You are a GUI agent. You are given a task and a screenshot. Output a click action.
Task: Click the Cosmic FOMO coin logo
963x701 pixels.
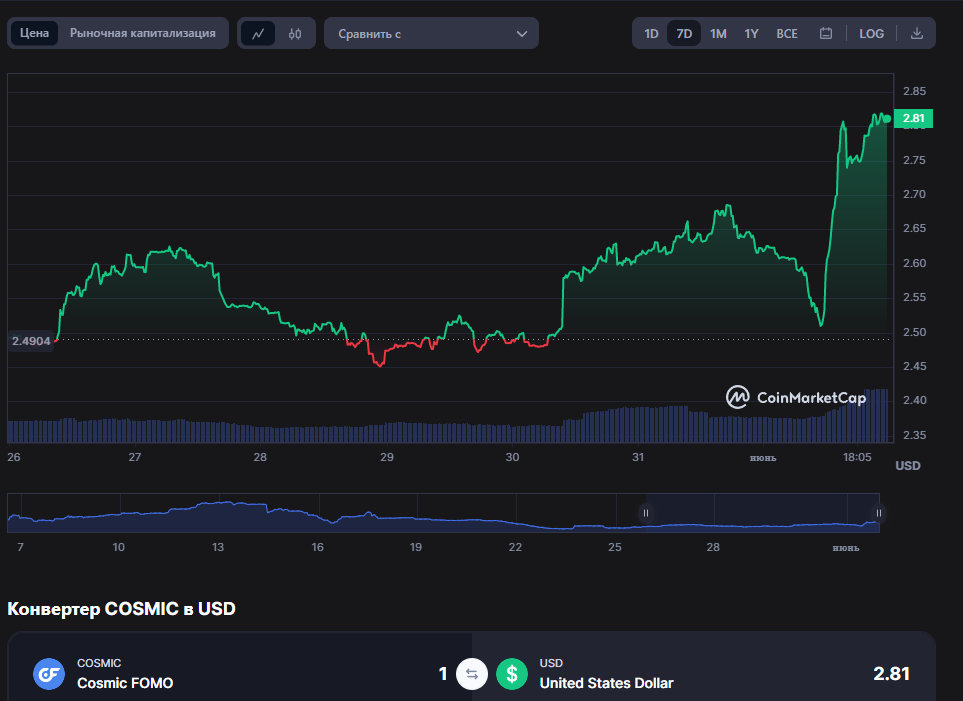click(x=49, y=674)
